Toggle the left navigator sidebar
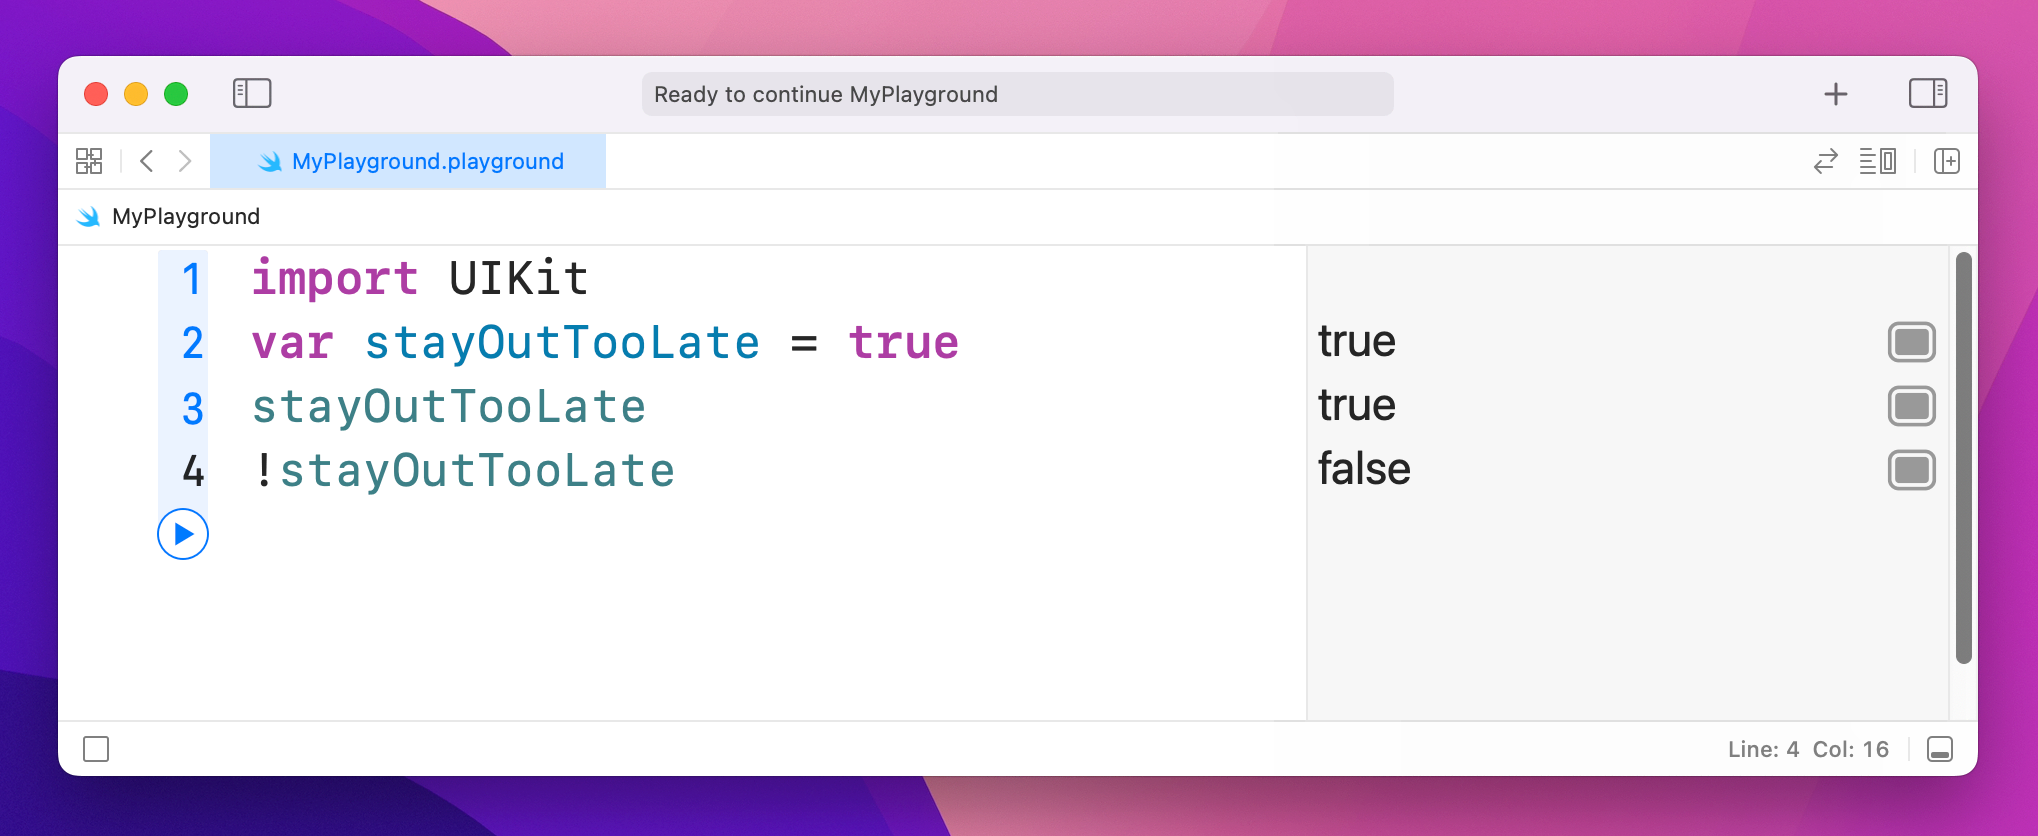This screenshot has height=836, width=2038. pyautogui.click(x=252, y=93)
